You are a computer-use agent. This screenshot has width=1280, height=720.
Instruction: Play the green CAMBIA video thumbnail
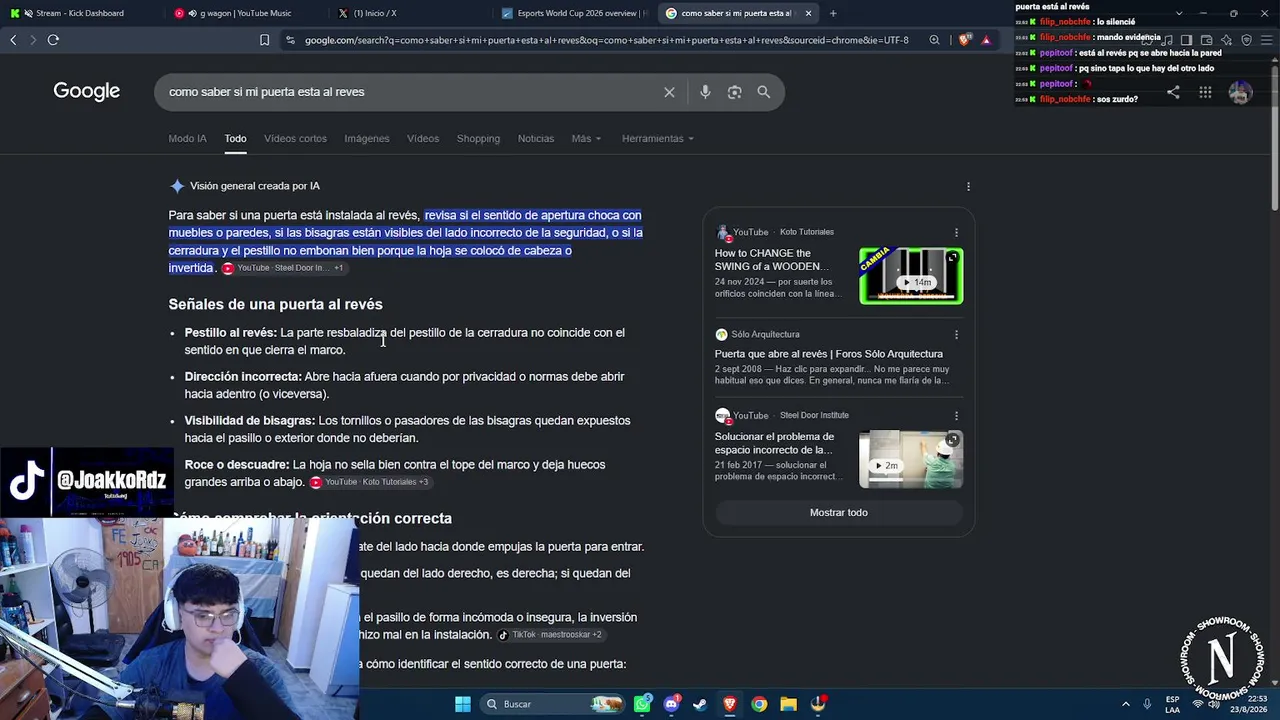(x=911, y=276)
